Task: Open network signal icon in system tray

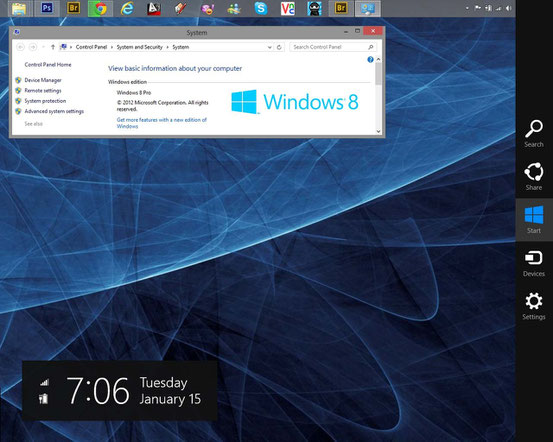Action: [498, 8]
